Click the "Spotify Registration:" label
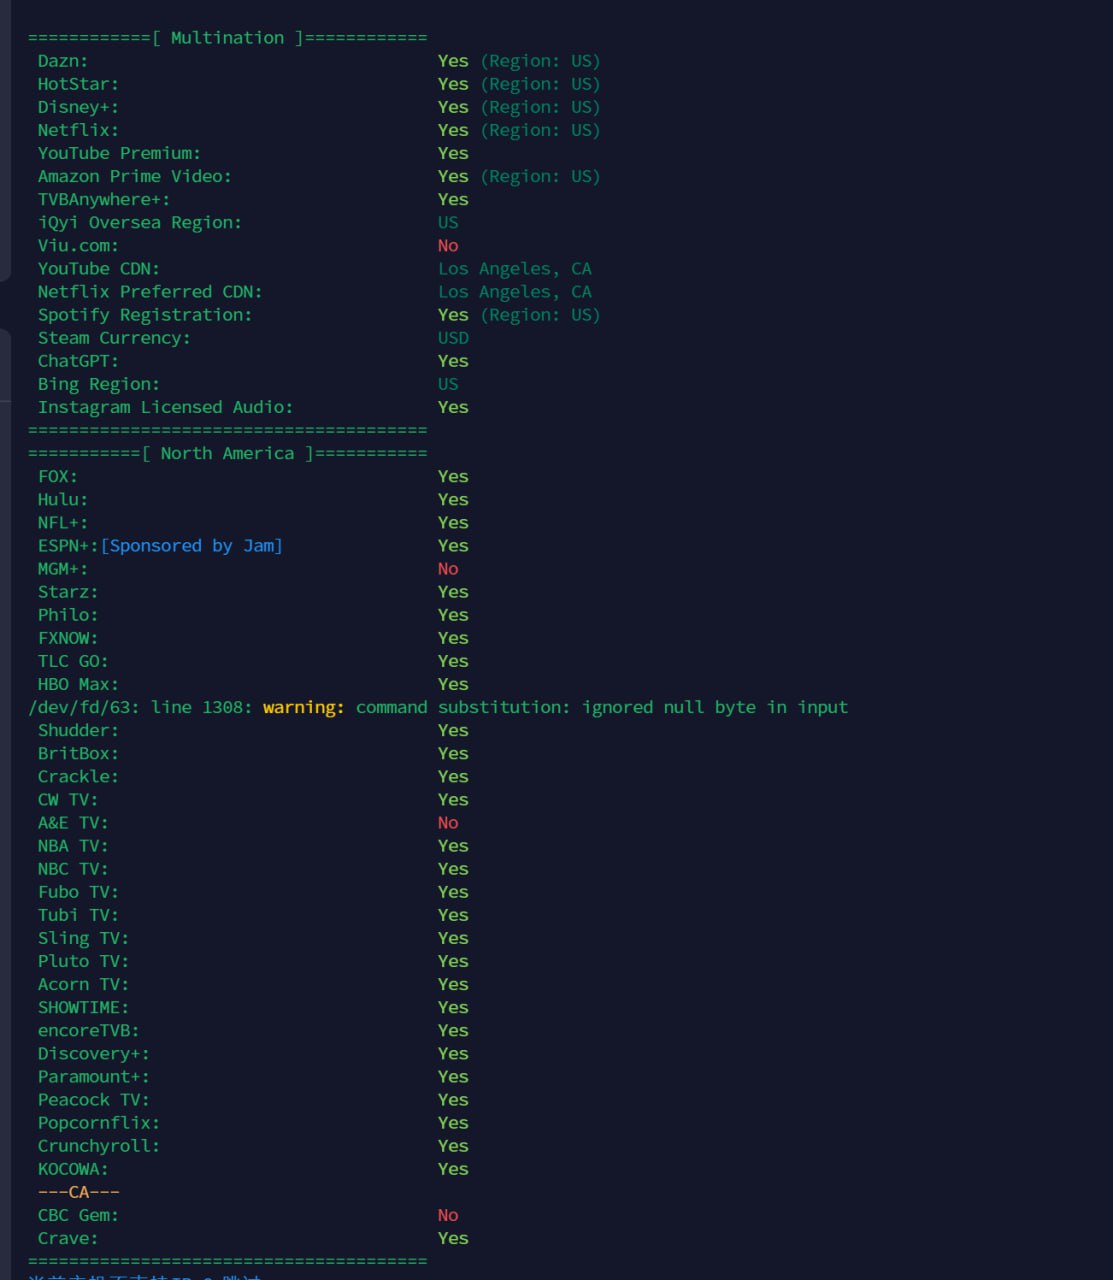1113x1280 pixels. click(x=145, y=314)
